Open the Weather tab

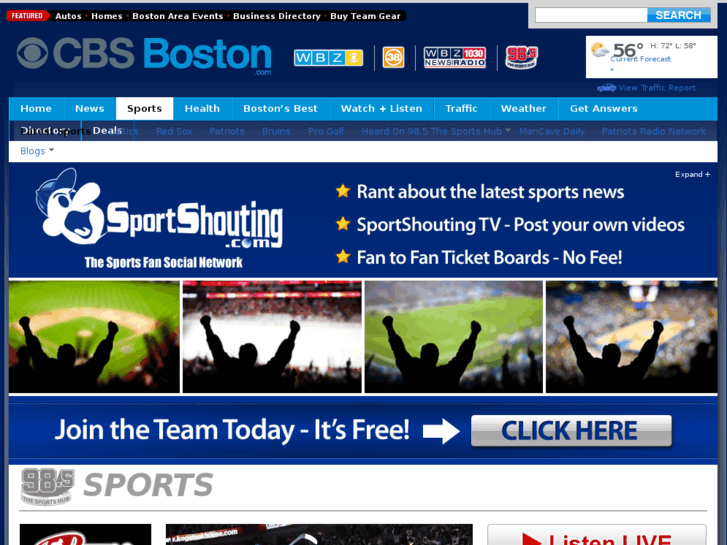point(523,109)
